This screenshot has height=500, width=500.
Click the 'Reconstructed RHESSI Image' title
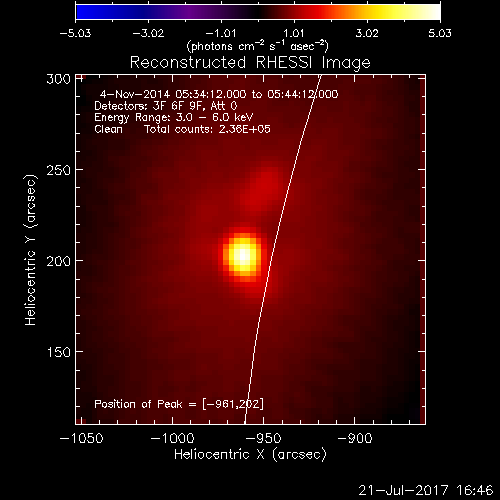point(250,62)
